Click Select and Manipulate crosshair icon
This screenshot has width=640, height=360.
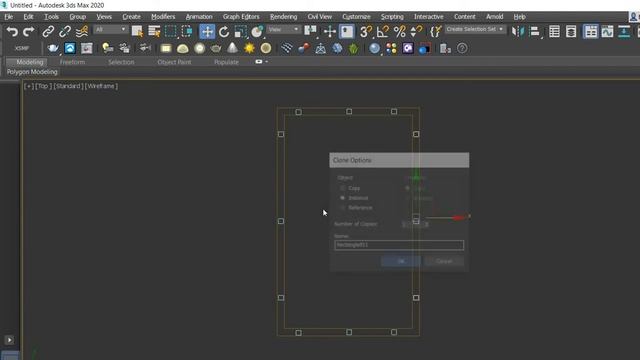[x=329, y=31]
